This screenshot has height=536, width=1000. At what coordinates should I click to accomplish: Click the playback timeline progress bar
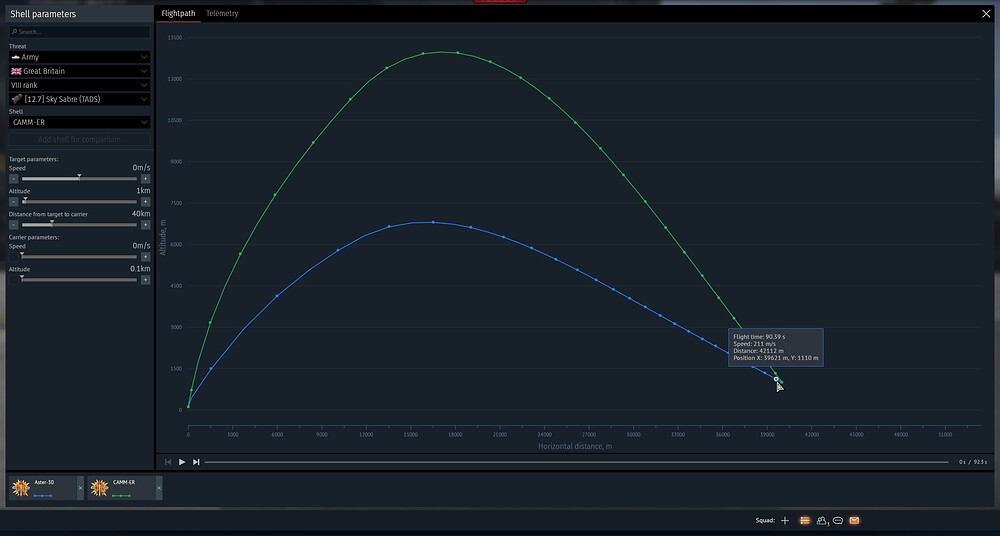coord(577,462)
